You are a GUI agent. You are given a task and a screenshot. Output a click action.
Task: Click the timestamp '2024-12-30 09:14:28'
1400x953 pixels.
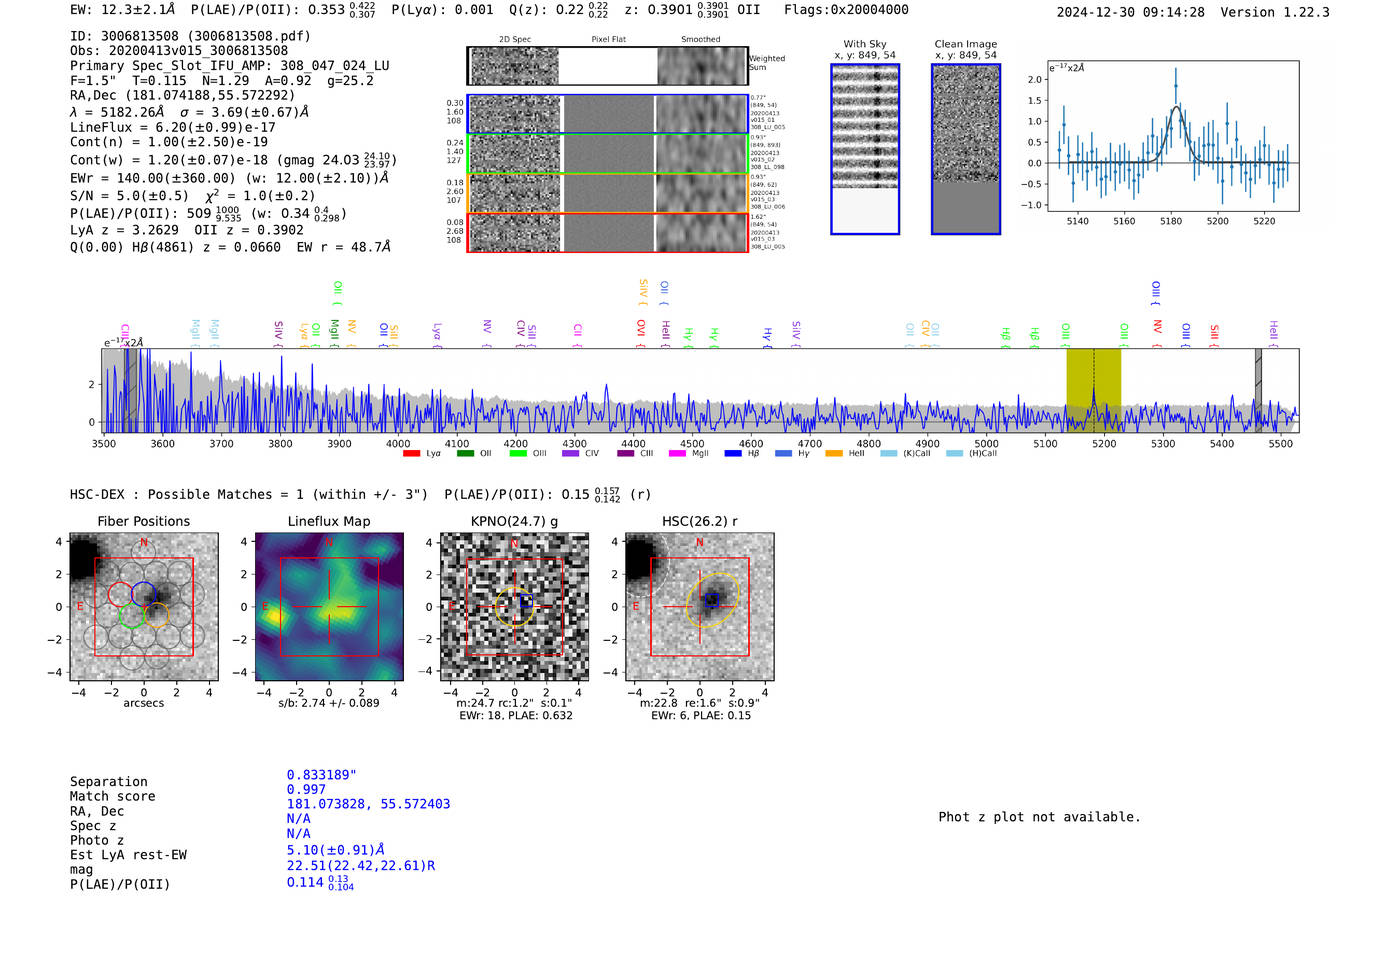[1131, 12]
